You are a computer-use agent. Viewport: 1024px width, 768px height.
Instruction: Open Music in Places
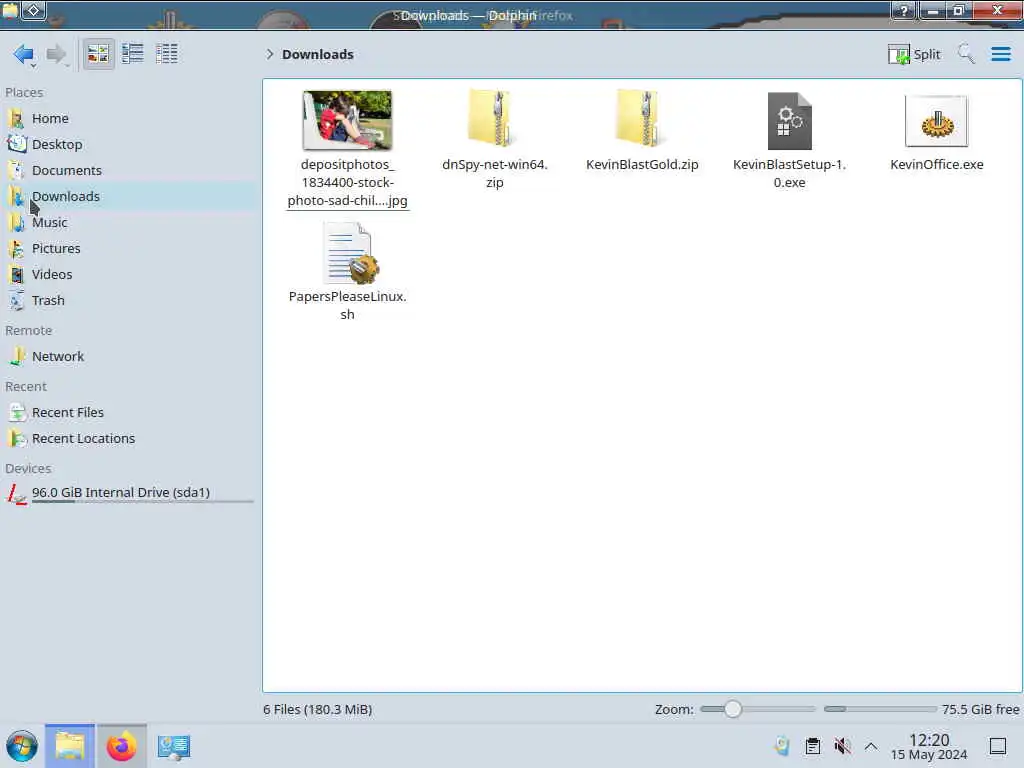[128, 223]
